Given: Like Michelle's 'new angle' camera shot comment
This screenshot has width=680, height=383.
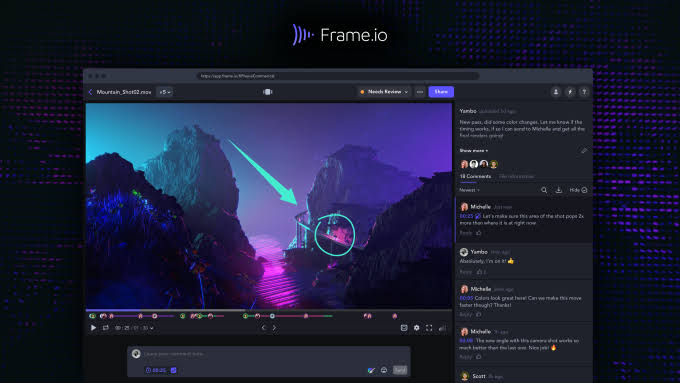Looking at the screenshot, I should pos(479,357).
